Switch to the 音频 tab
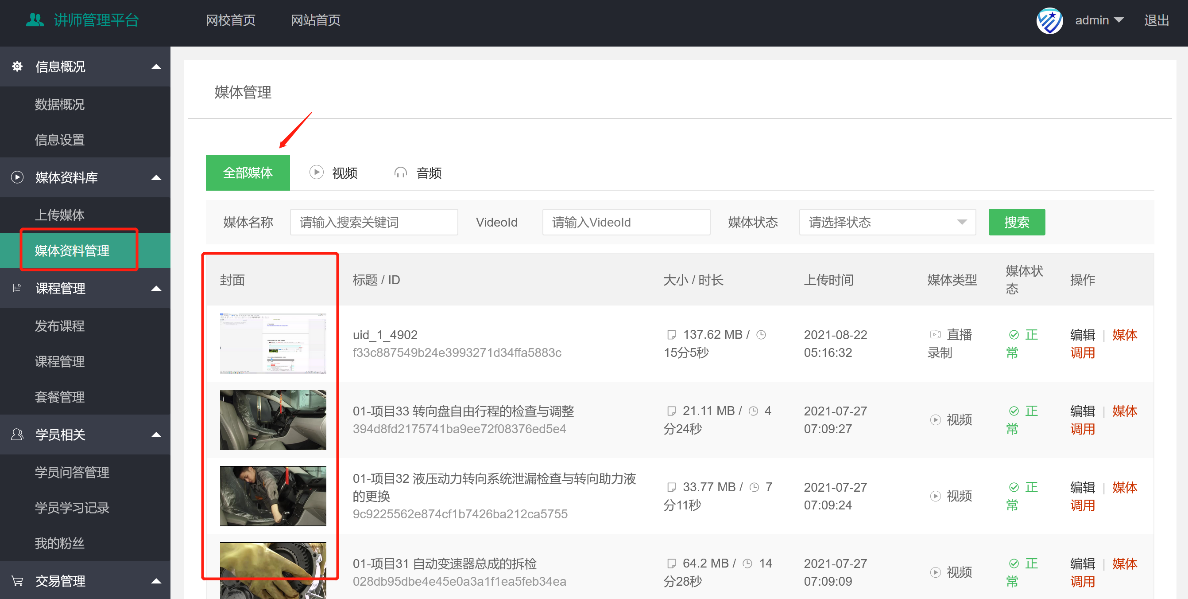1188x599 pixels. (417, 173)
